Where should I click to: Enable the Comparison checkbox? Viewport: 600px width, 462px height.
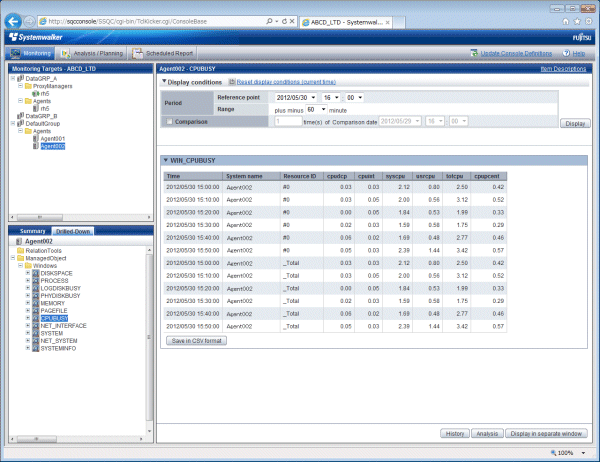tap(169, 121)
